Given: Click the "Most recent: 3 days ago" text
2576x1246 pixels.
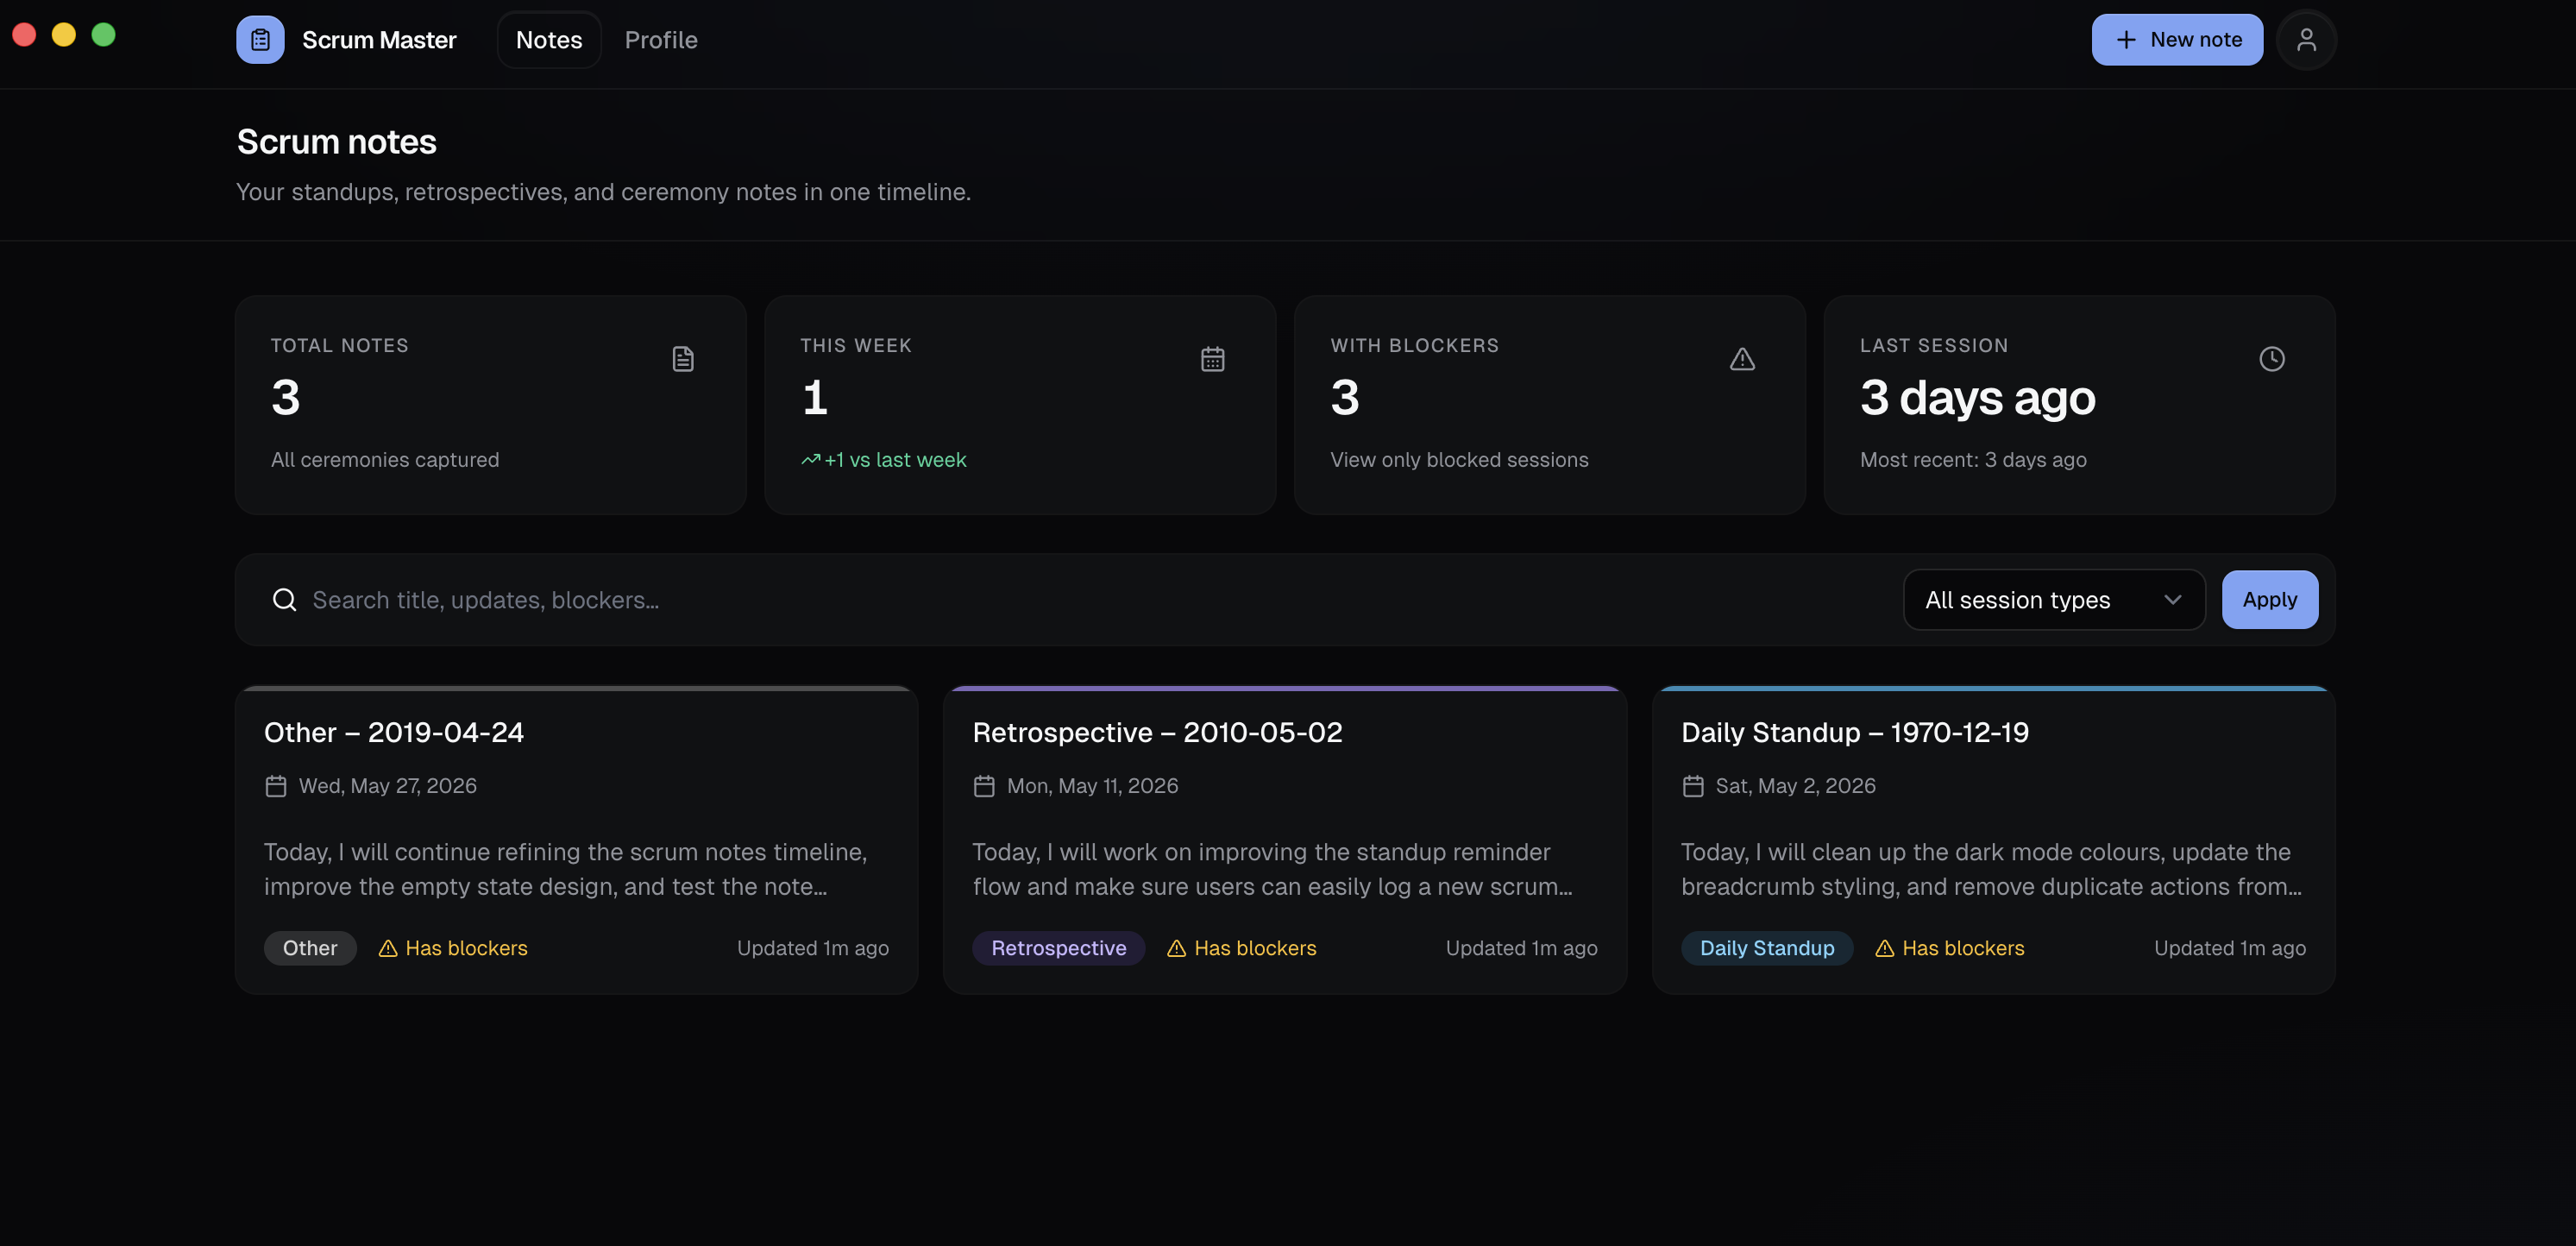Looking at the screenshot, I should (1973, 460).
